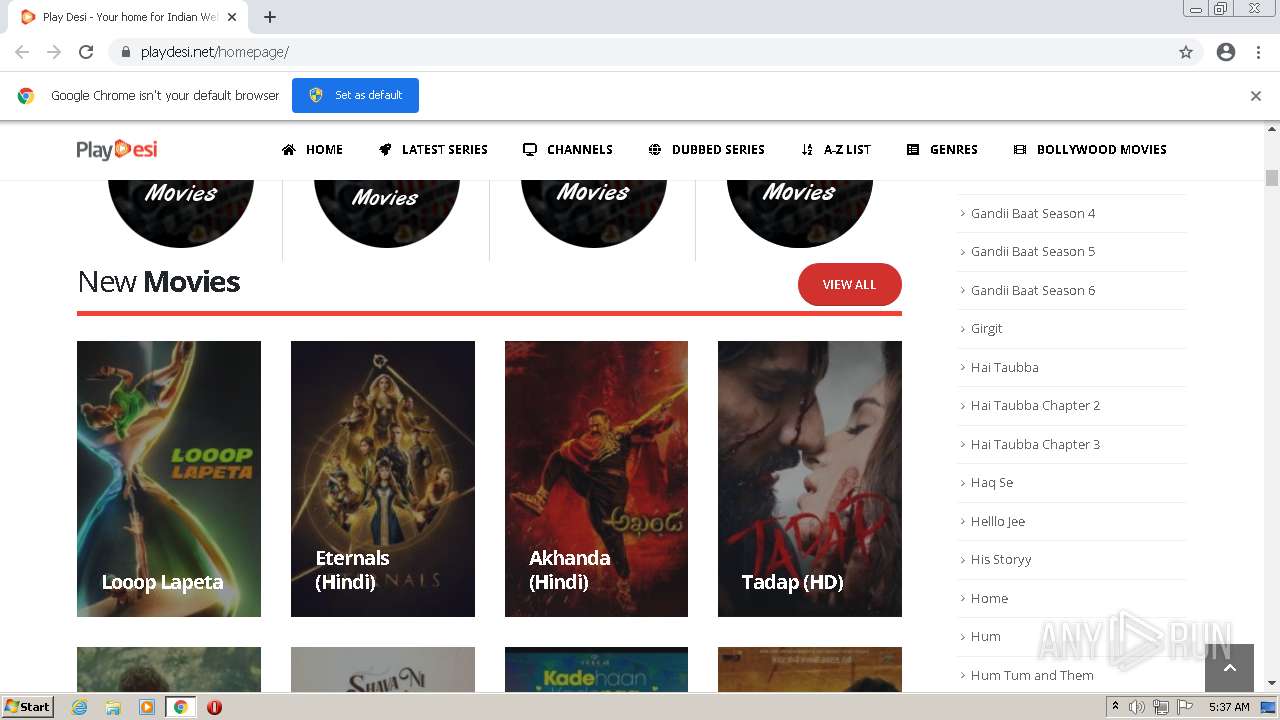Open LATEST SERIES menu
Image resolution: width=1280 pixels, height=720 pixels.
[433, 149]
